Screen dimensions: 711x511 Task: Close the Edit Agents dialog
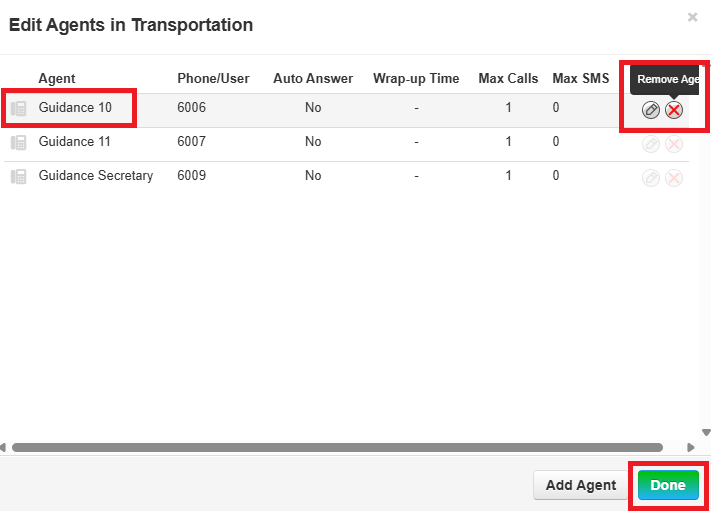coord(692,17)
